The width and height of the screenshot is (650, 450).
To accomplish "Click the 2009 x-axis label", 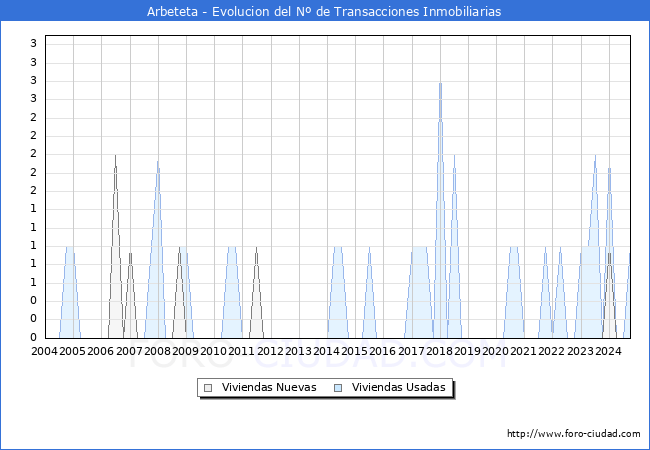I will coord(185,351).
